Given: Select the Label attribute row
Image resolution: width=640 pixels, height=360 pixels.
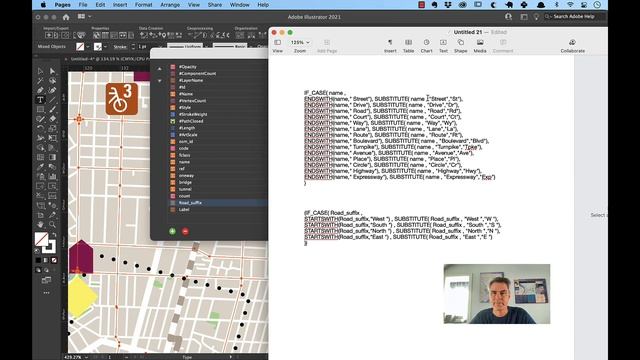Looking at the screenshot, I should point(218,209).
